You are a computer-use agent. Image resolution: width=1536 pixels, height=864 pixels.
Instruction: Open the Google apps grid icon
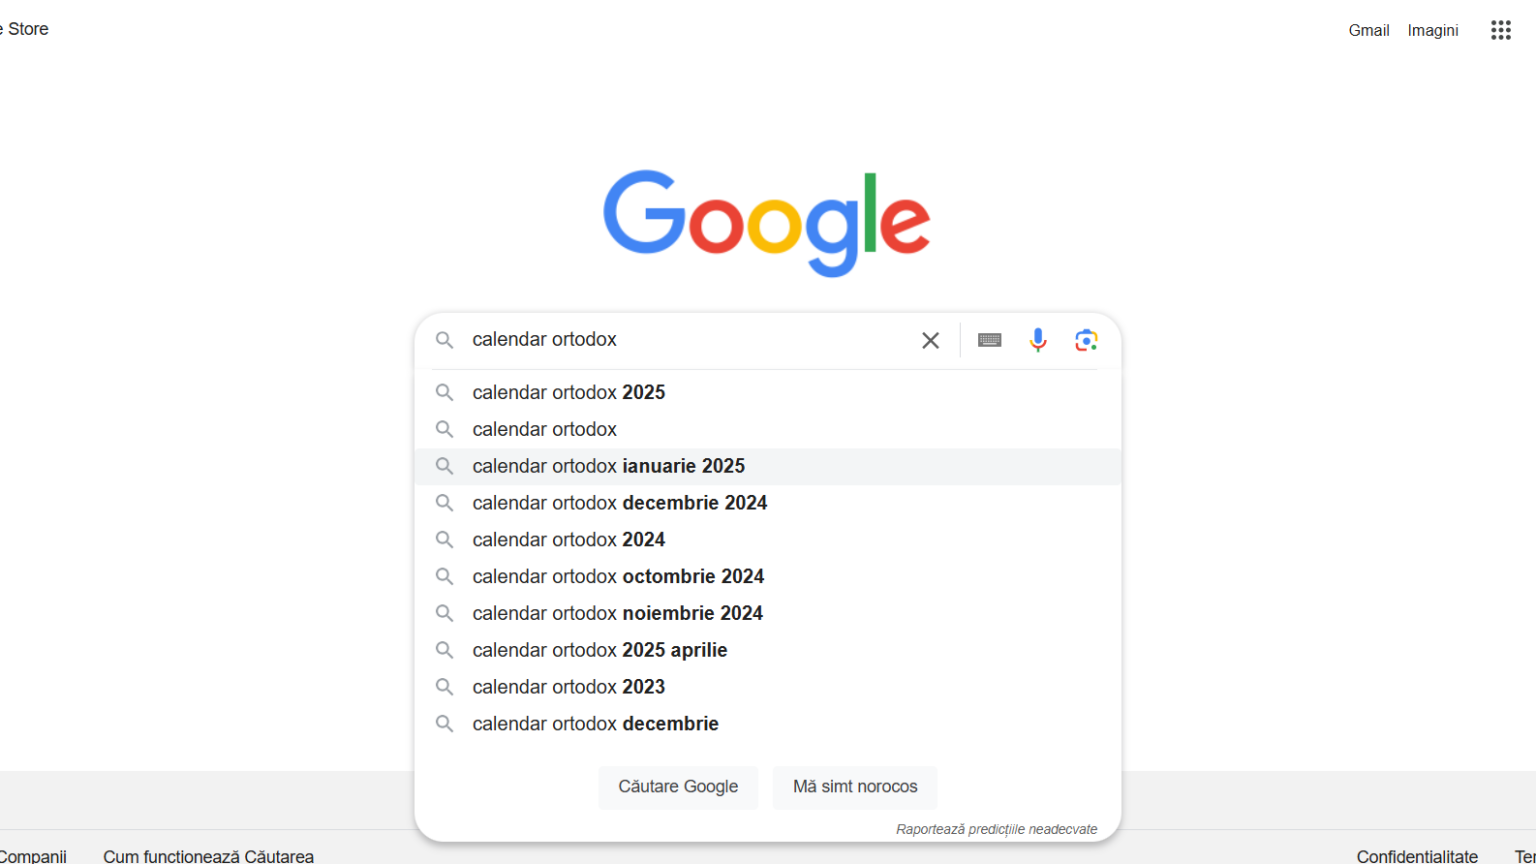[1500, 30]
